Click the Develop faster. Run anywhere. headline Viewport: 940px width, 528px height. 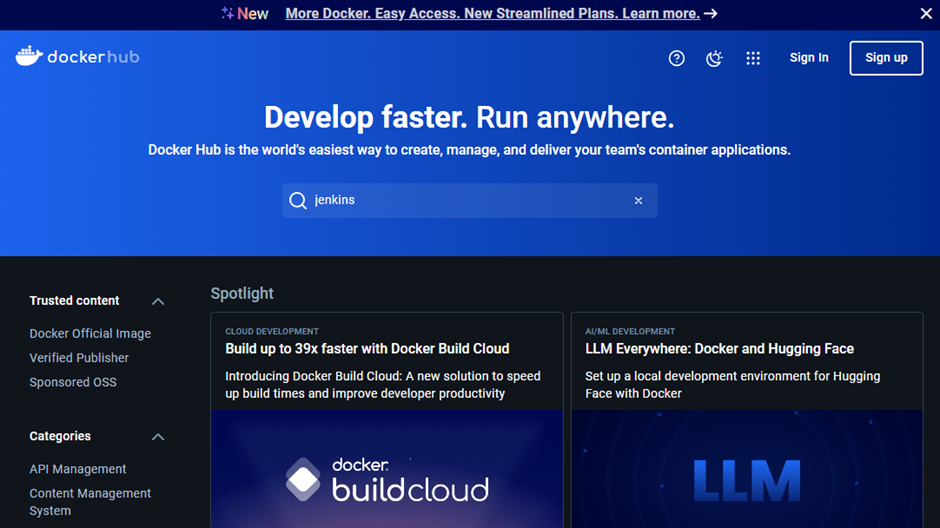pos(469,117)
